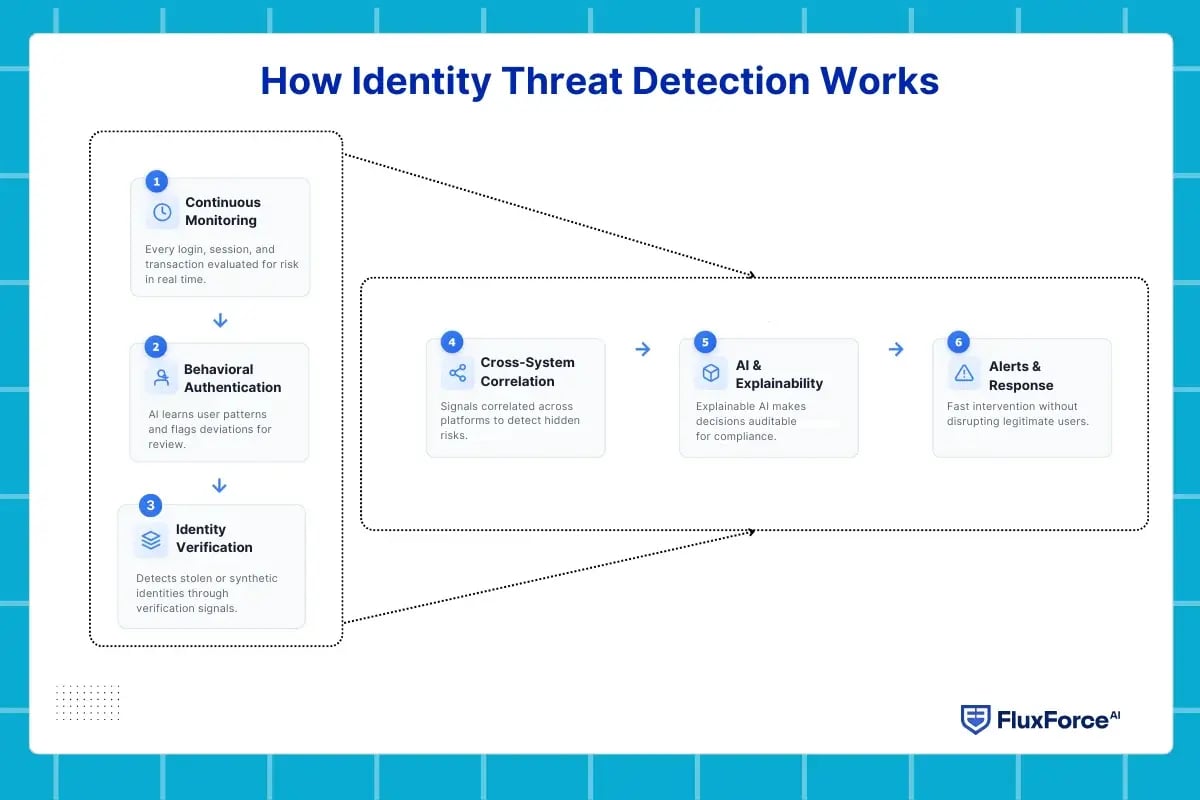This screenshot has width=1200, height=800.
Task: Open the Behavioral Authentication card
Action: click(x=219, y=400)
